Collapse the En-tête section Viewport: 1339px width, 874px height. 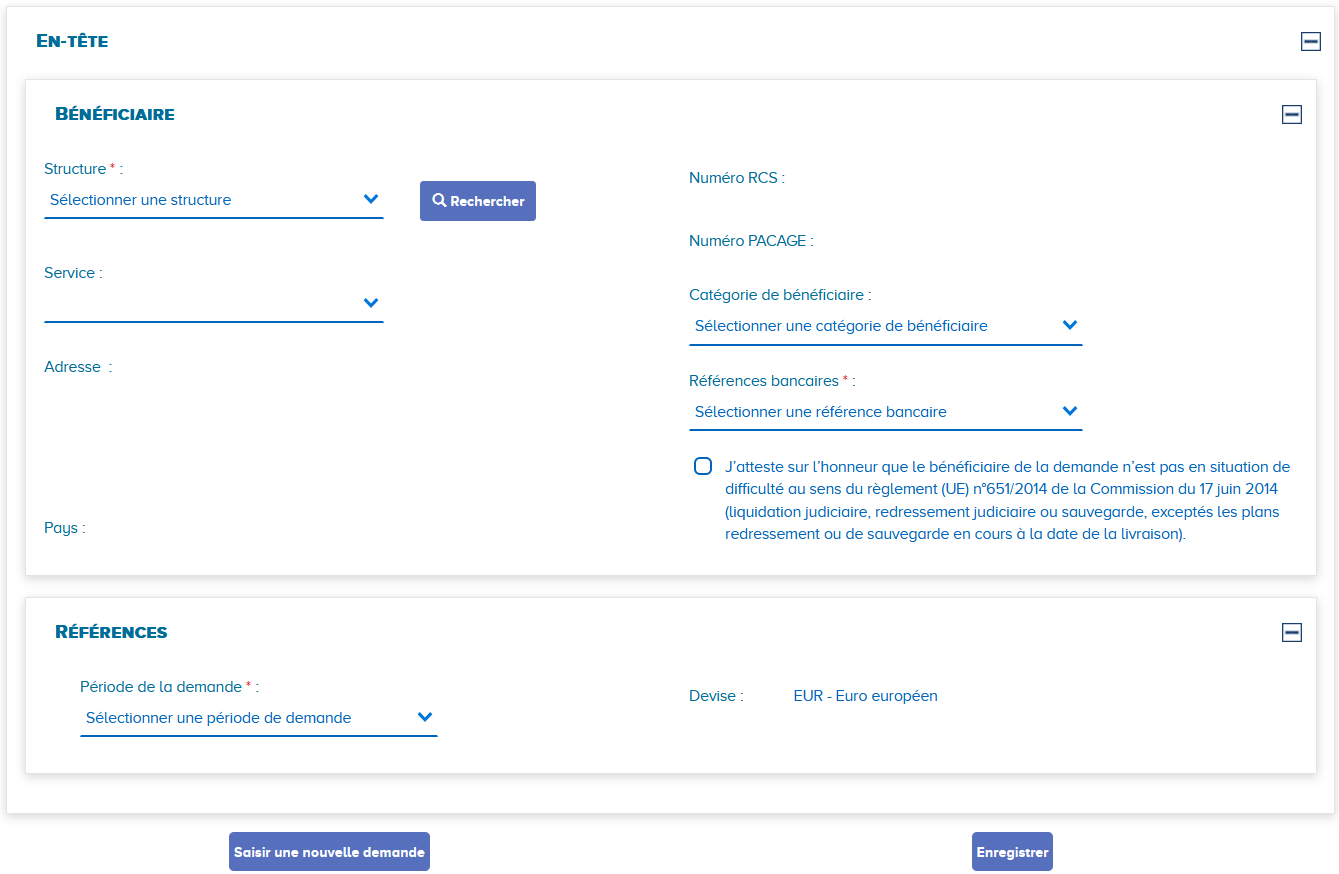(1310, 41)
